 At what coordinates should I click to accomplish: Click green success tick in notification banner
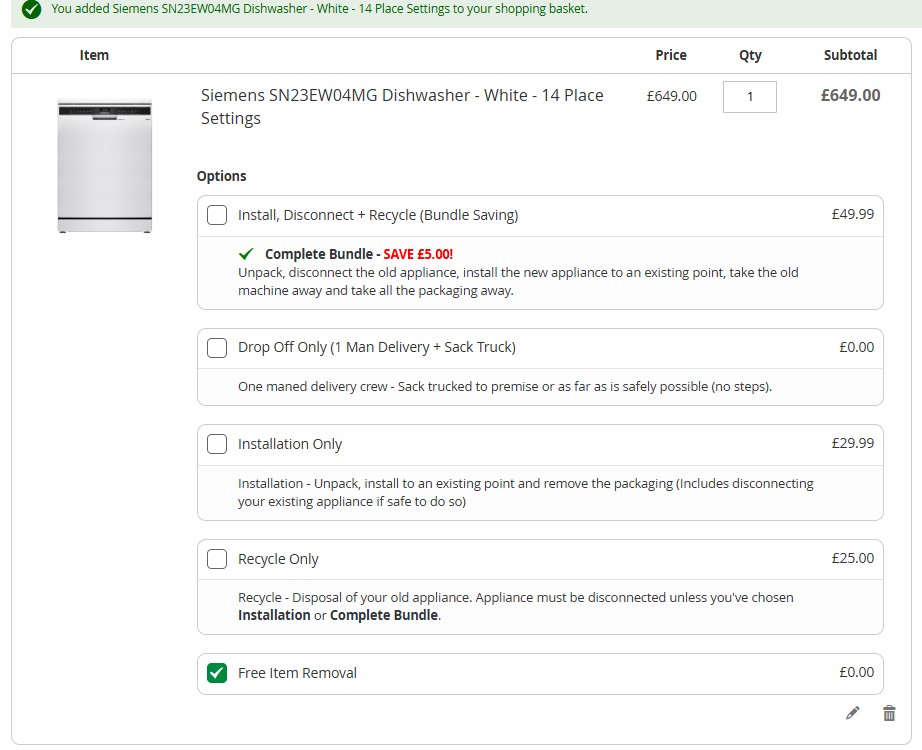31,10
